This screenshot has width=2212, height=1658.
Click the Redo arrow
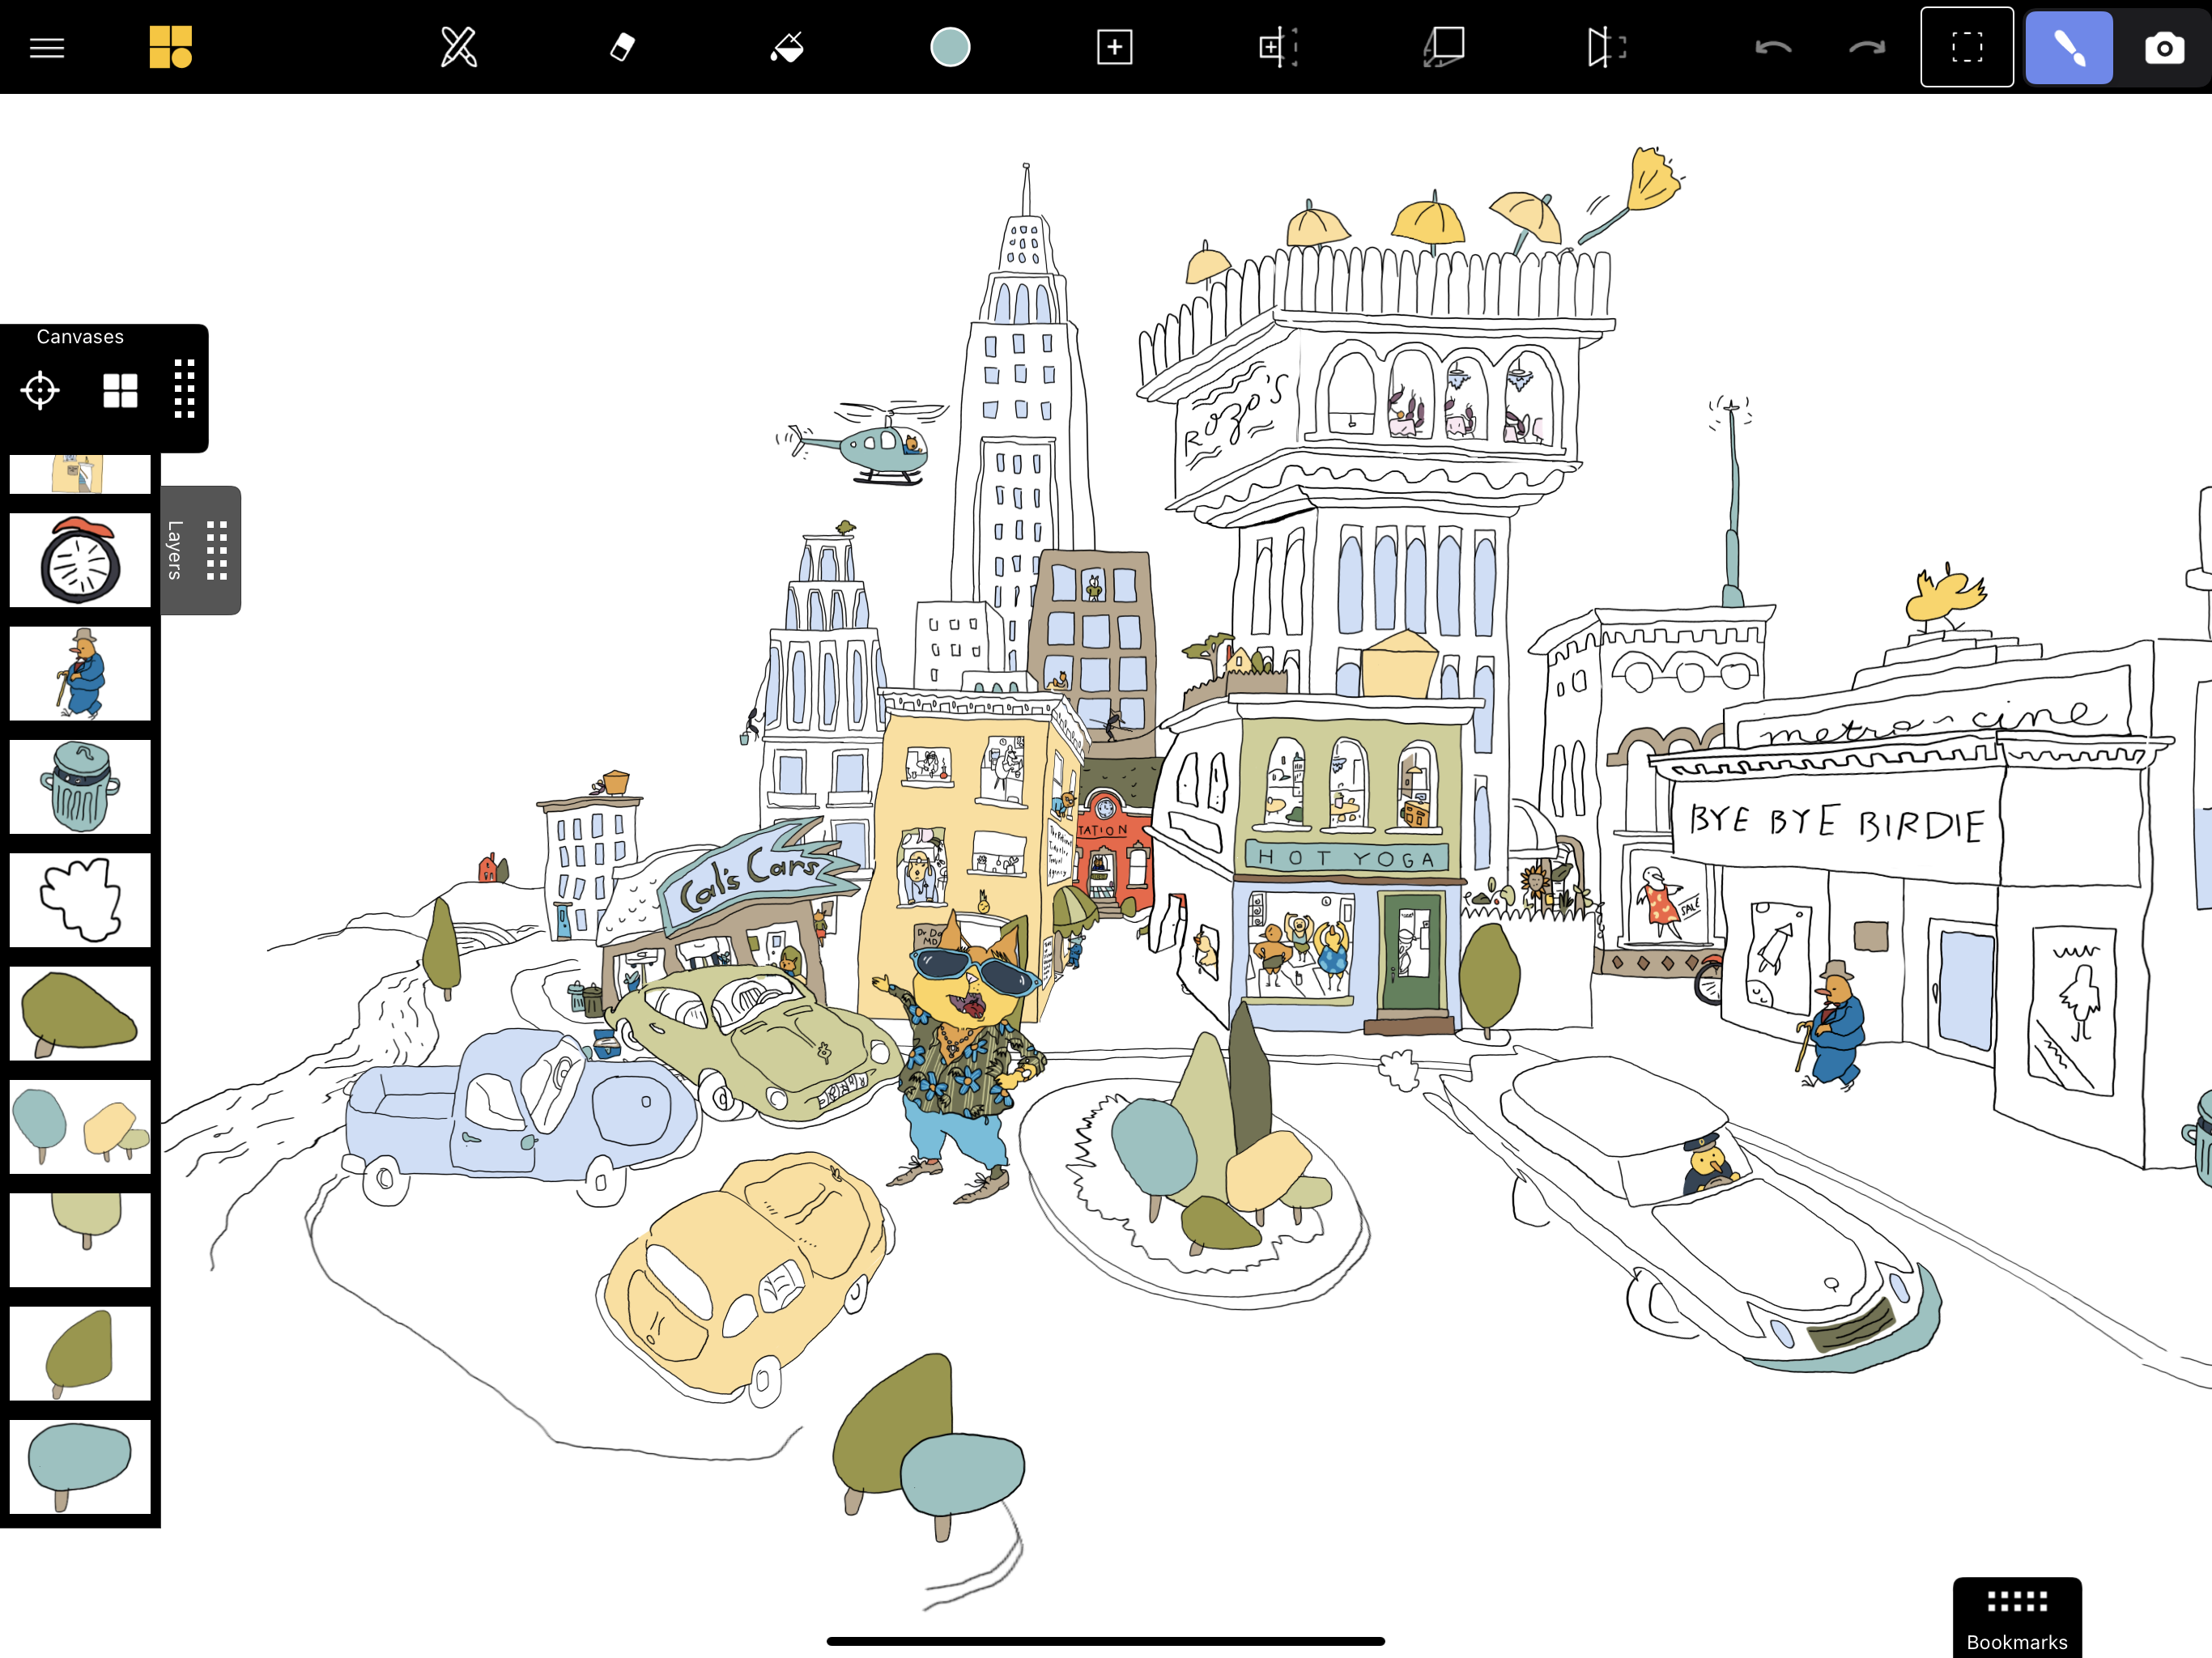point(1866,47)
